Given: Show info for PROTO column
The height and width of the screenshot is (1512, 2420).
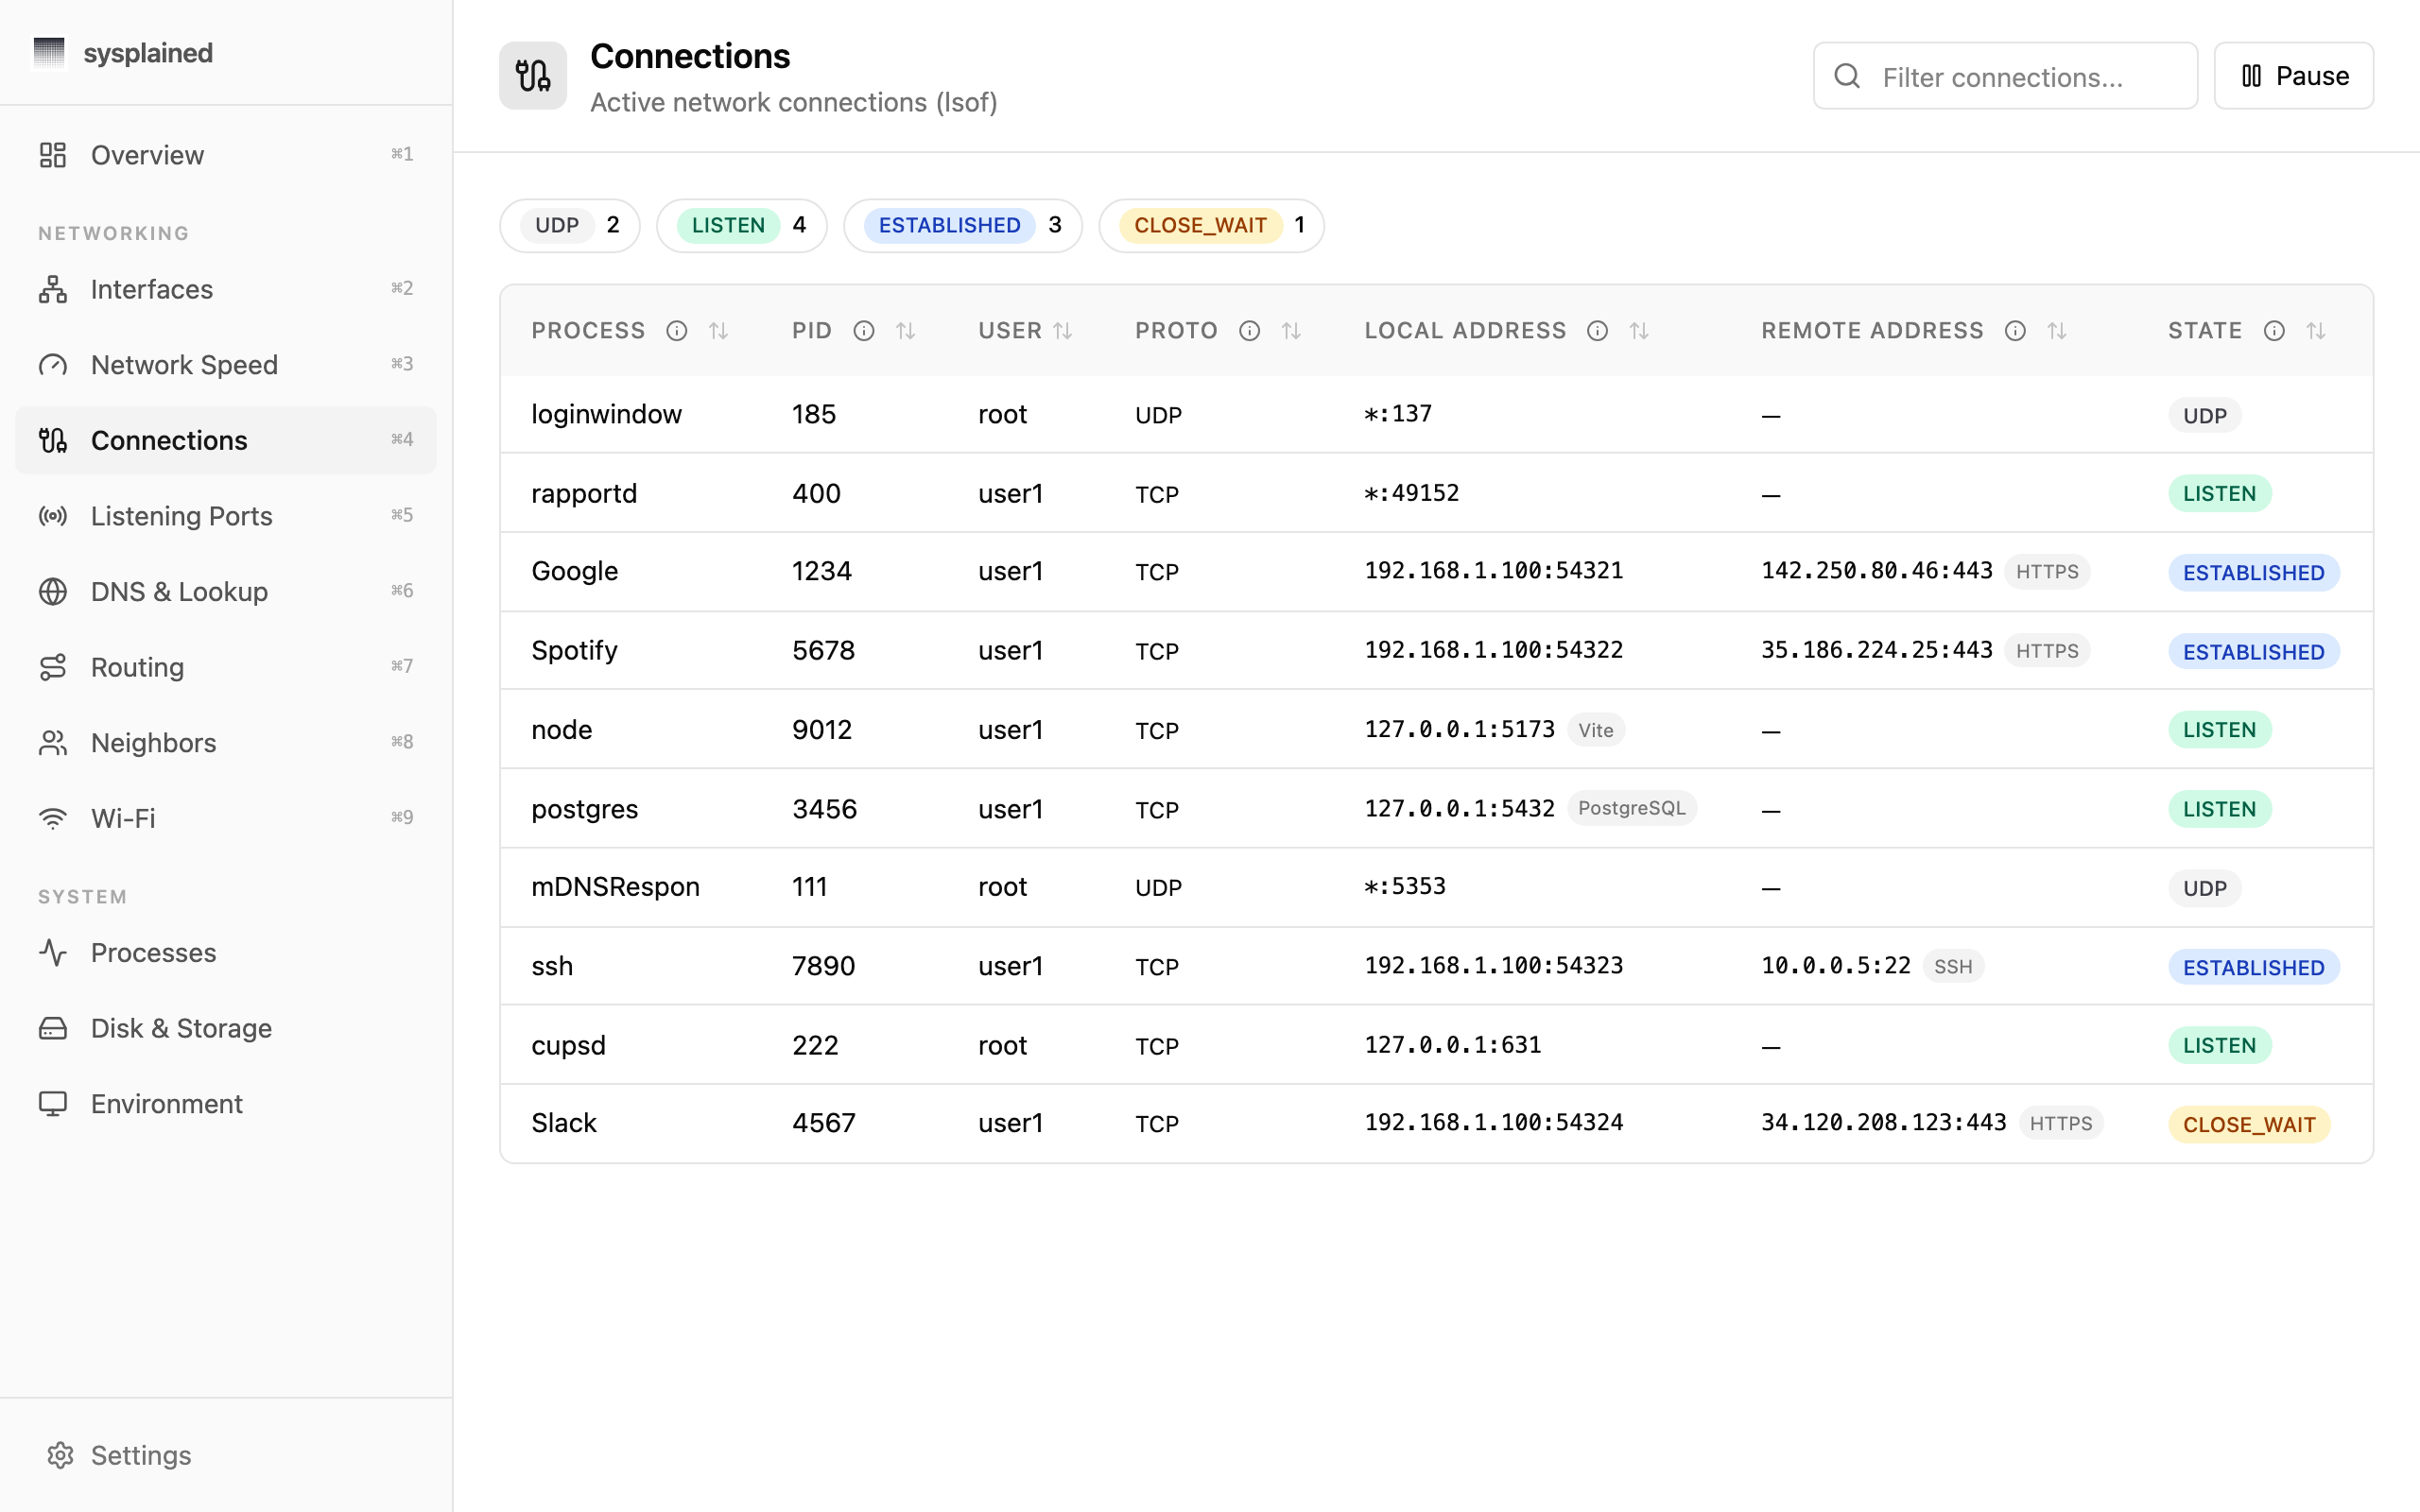Looking at the screenshot, I should coord(1249,331).
